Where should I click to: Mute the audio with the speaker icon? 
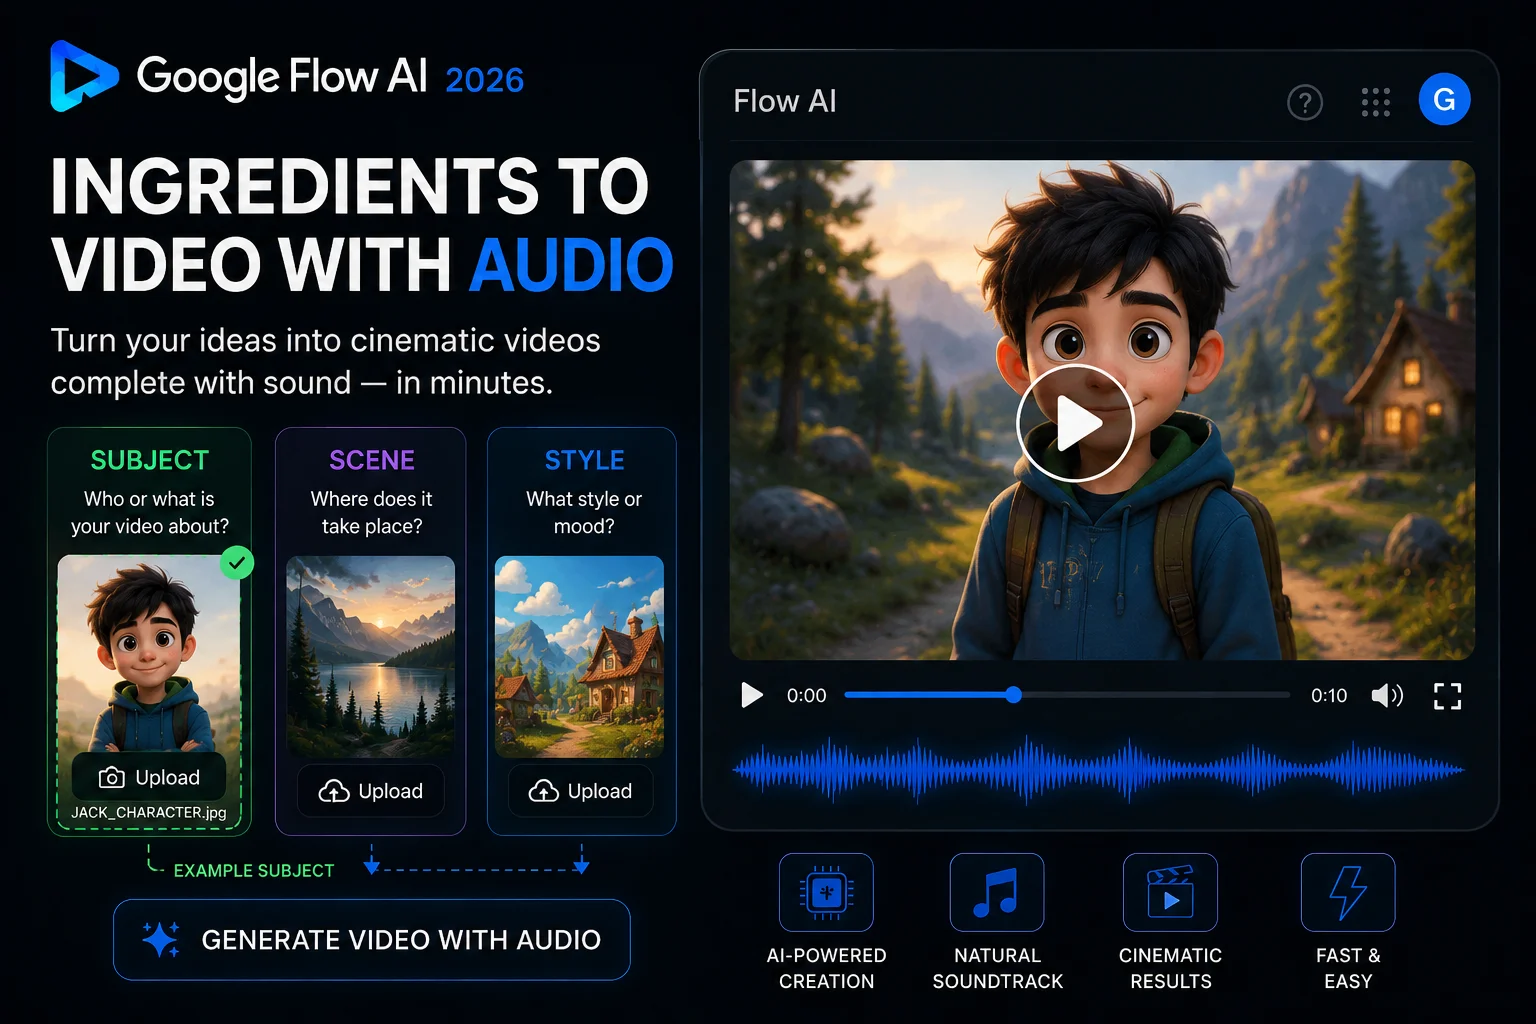coord(1387,695)
